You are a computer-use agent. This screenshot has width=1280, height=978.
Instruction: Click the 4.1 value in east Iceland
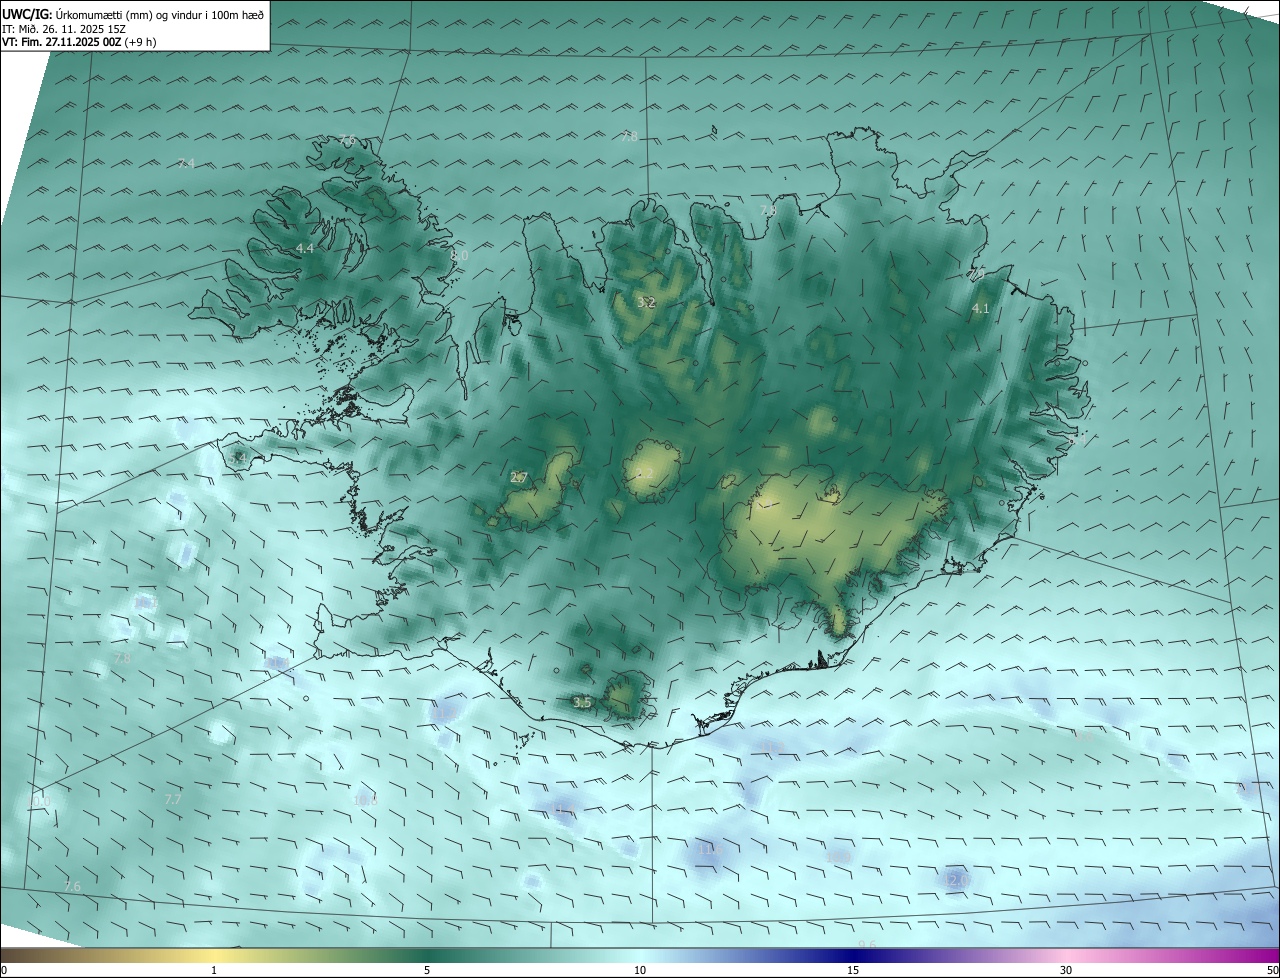pyautogui.click(x=980, y=309)
